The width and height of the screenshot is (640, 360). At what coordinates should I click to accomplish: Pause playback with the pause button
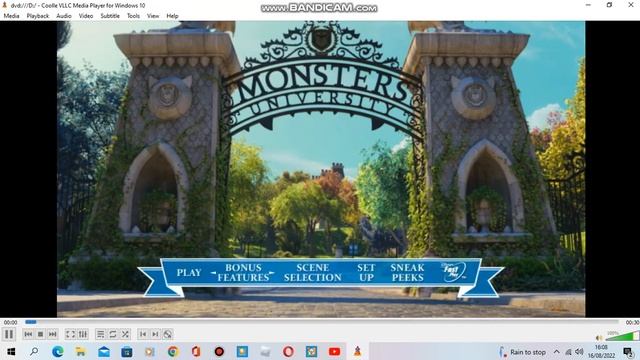pos(9,334)
